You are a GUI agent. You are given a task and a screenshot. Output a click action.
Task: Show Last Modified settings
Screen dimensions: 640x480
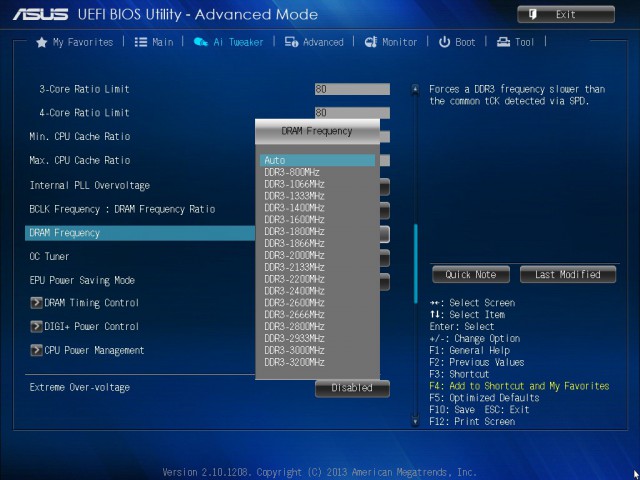point(568,274)
